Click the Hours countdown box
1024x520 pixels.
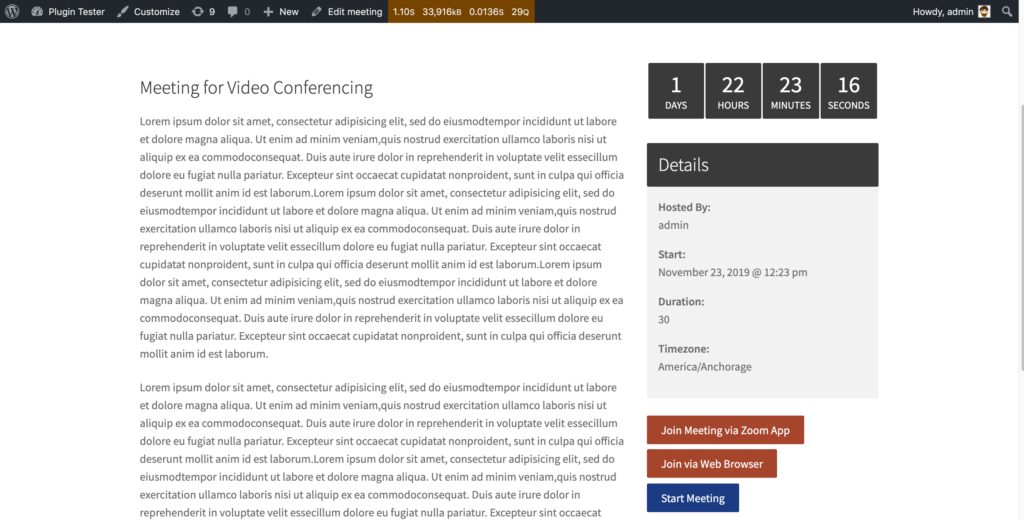[733, 91]
